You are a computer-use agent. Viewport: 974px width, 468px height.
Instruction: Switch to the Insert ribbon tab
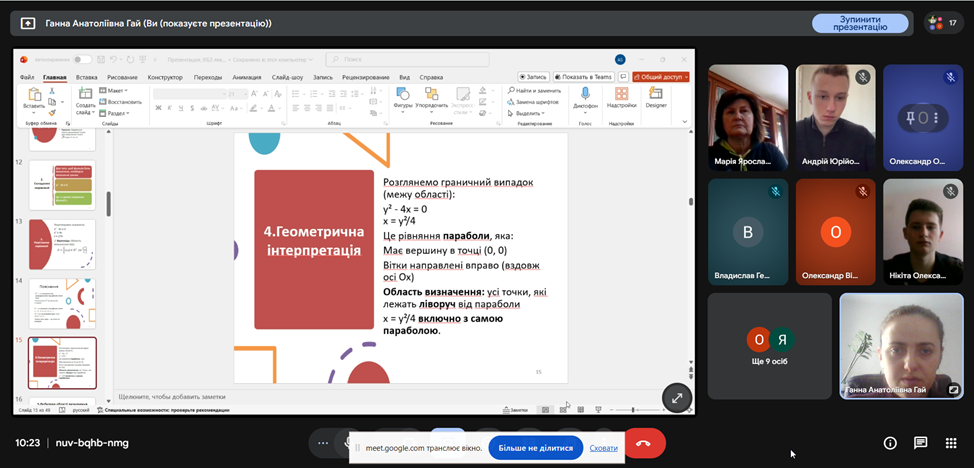[86, 77]
